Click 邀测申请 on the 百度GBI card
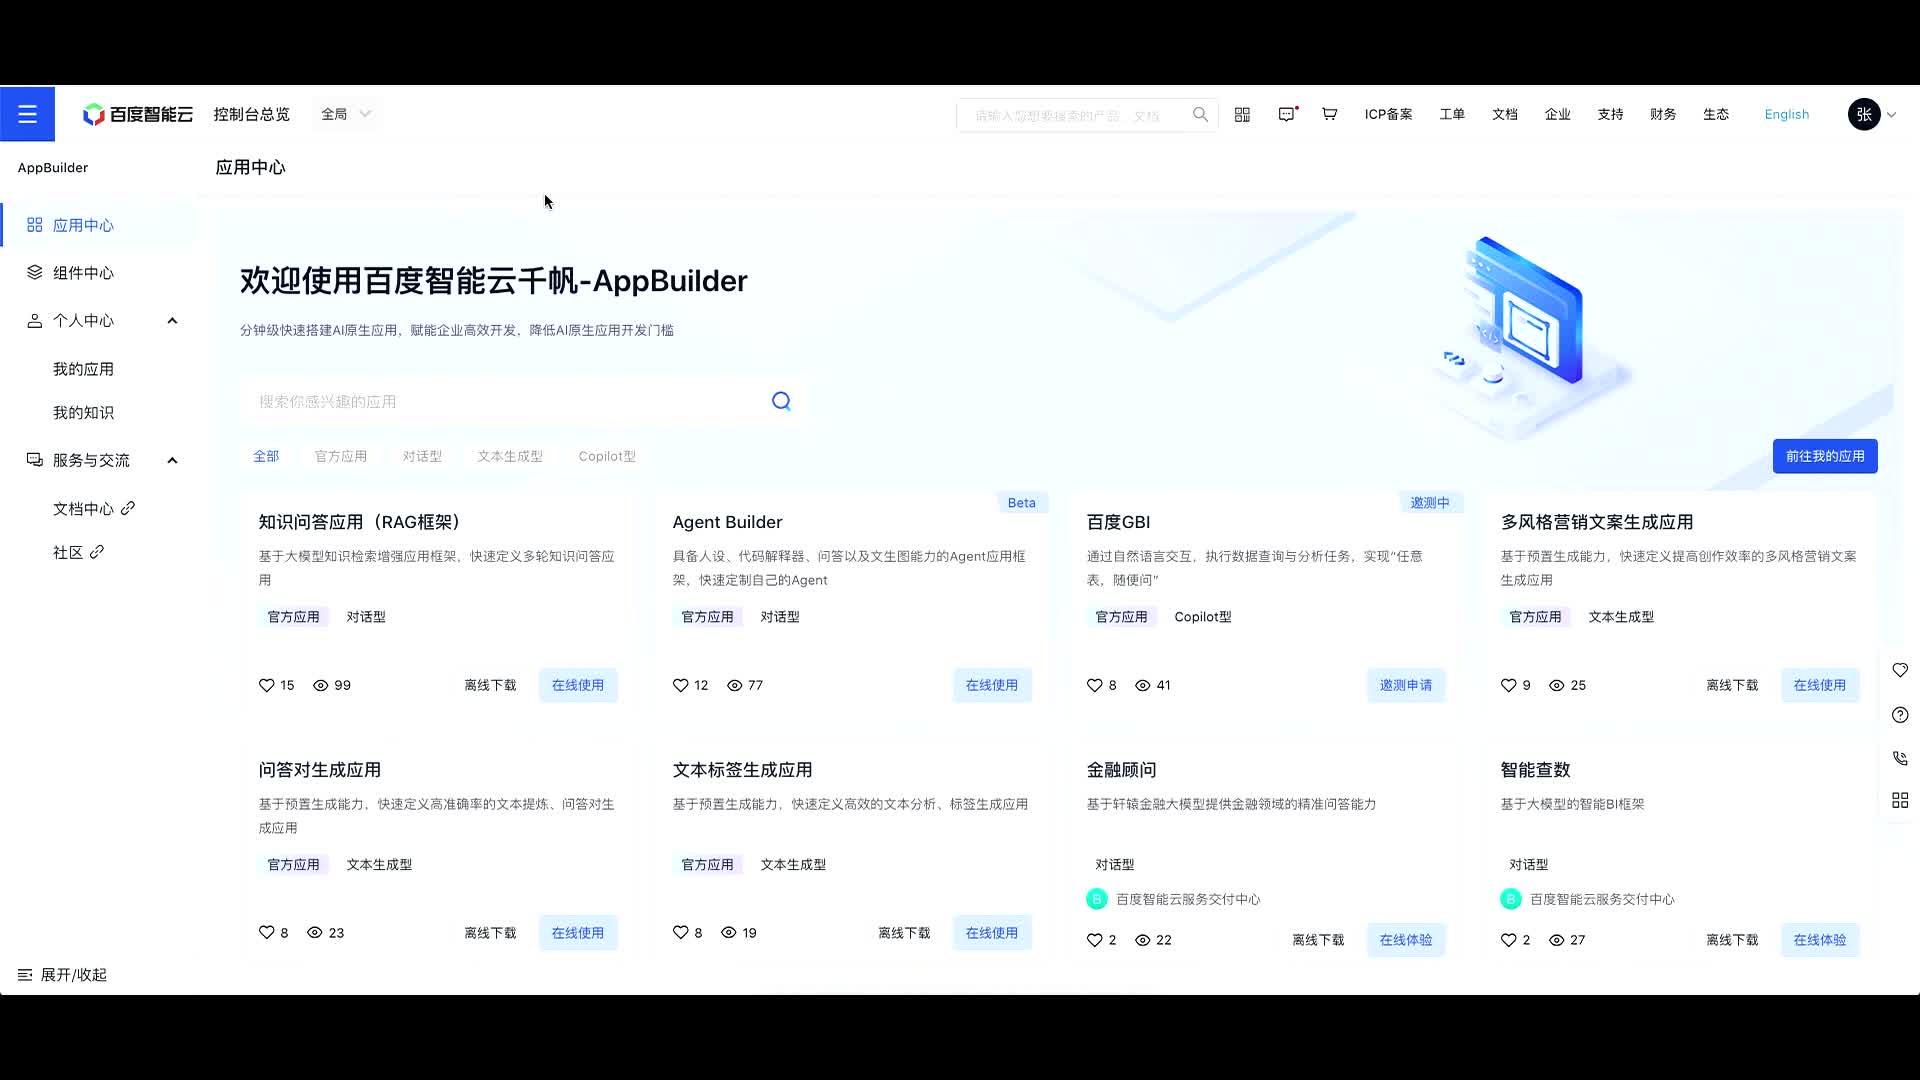 point(1406,685)
